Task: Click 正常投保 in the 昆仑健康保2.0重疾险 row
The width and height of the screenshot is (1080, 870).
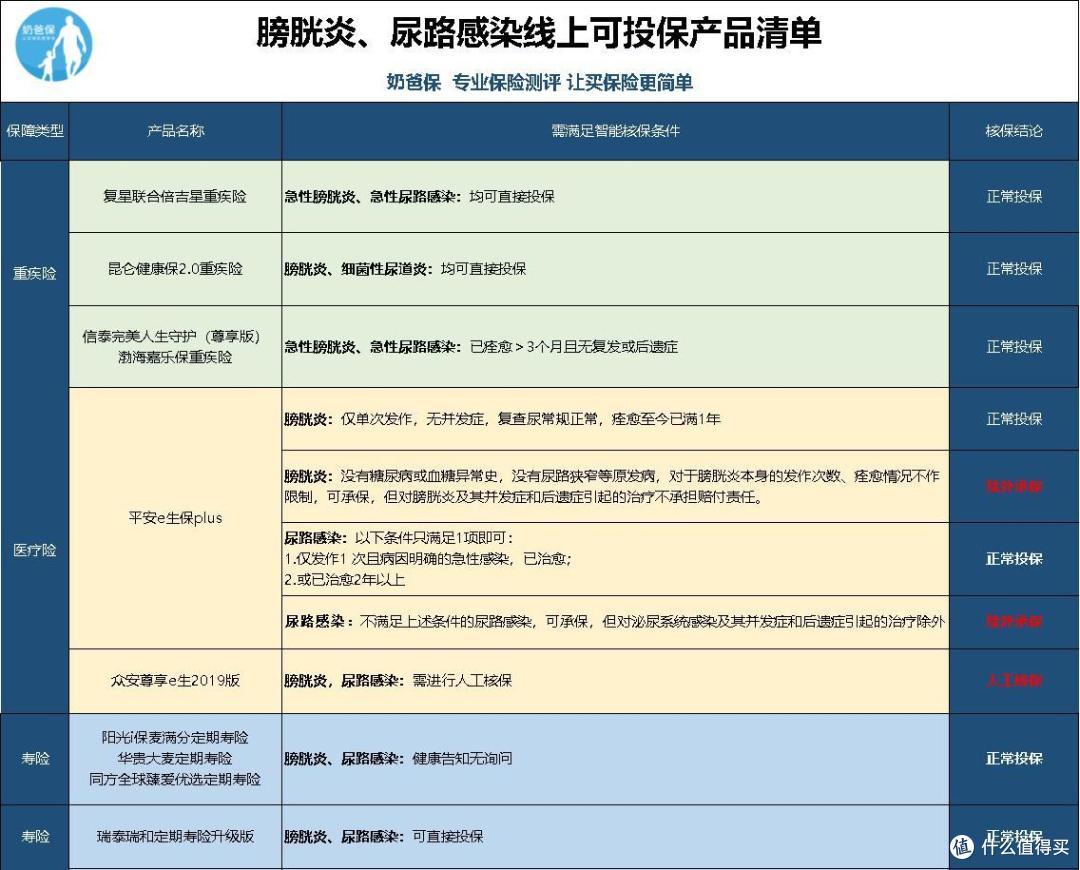Action: pyautogui.click(x=1014, y=269)
